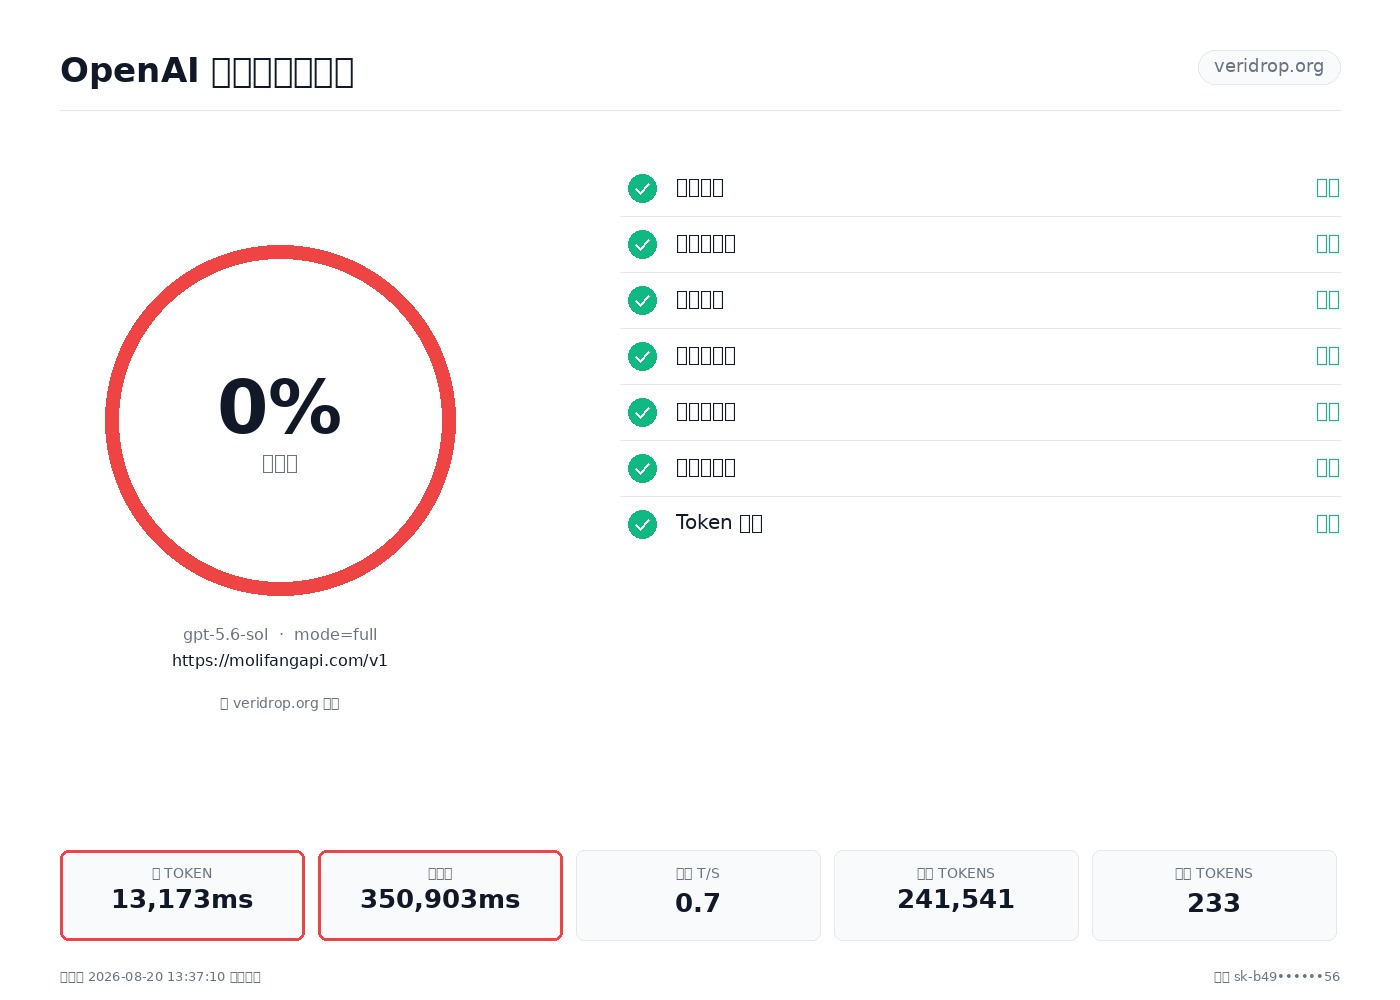The width and height of the screenshot is (1400, 1000).
Task: Select the first TOKEN 13,173ms stat card
Action: [x=182, y=895]
